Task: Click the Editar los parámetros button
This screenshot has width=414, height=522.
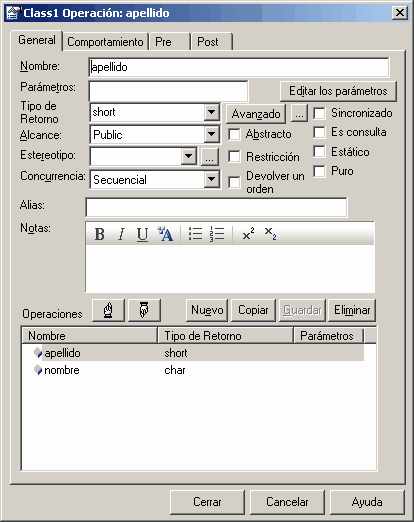Action: click(x=338, y=91)
